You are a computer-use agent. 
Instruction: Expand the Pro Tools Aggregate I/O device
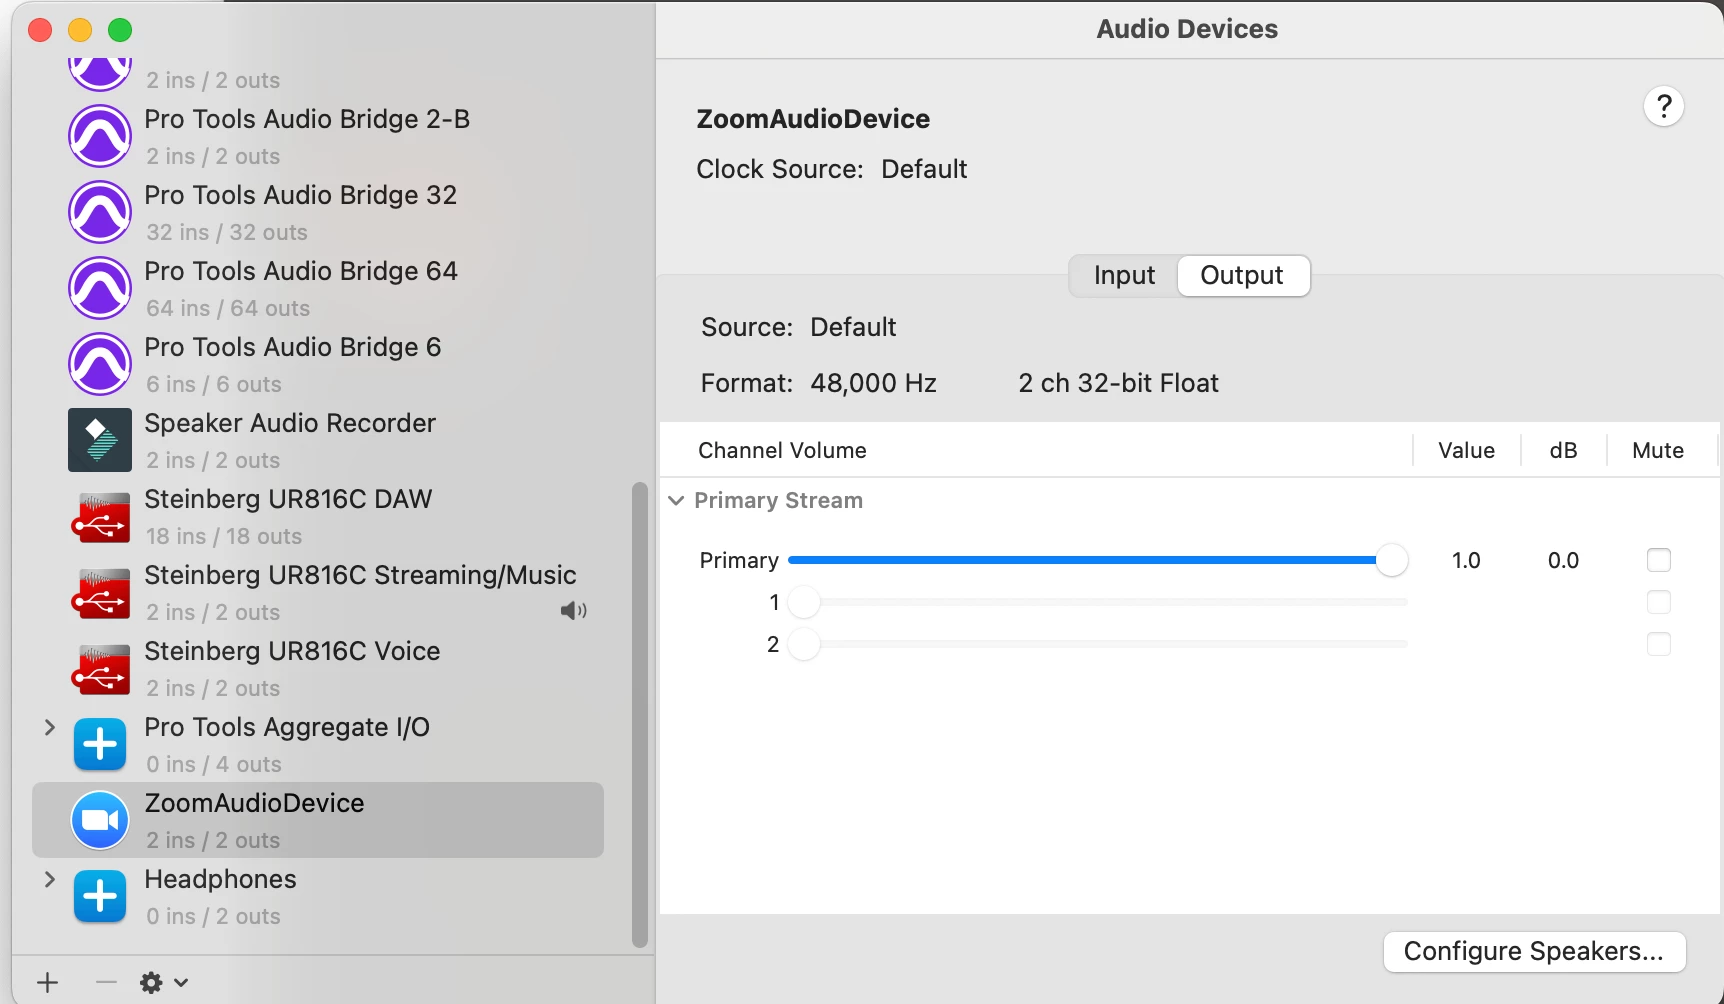[x=49, y=727]
